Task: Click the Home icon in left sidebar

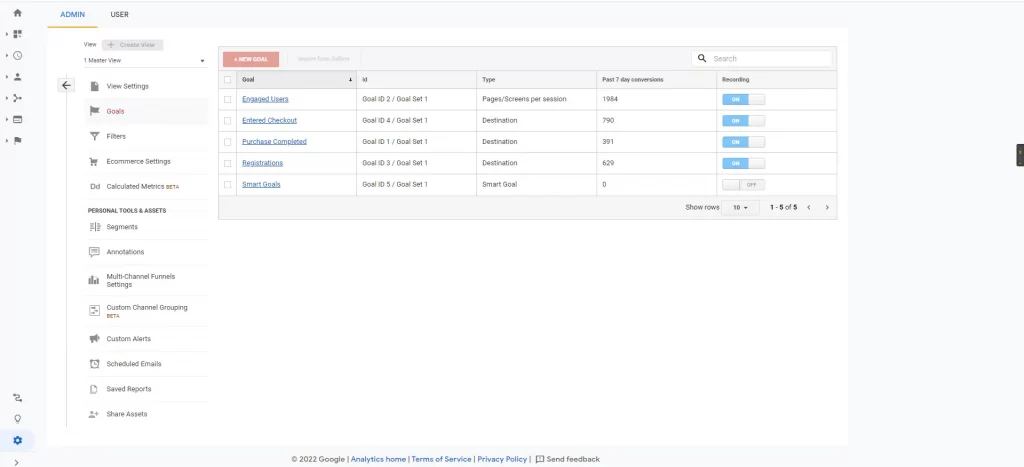Action: click(x=17, y=13)
